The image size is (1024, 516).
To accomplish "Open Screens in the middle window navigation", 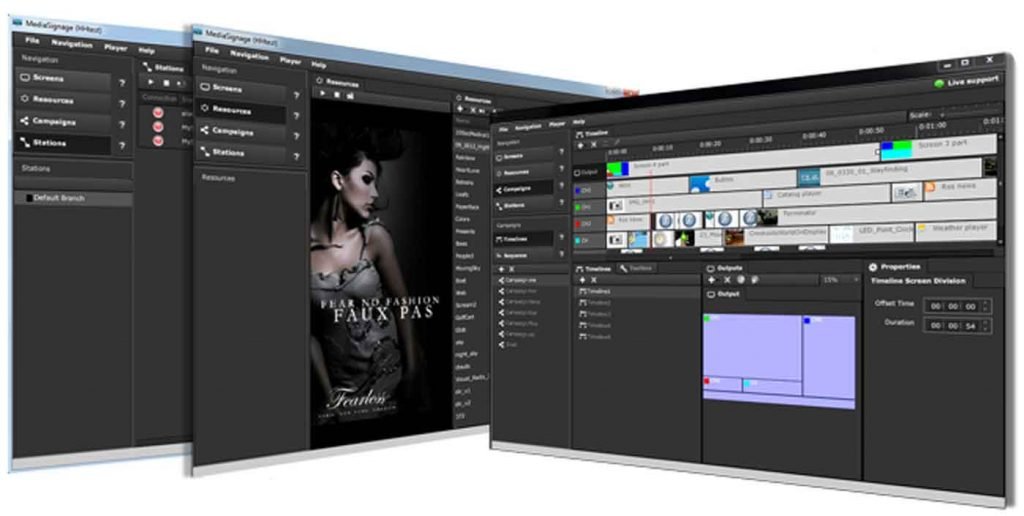I will pos(242,89).
